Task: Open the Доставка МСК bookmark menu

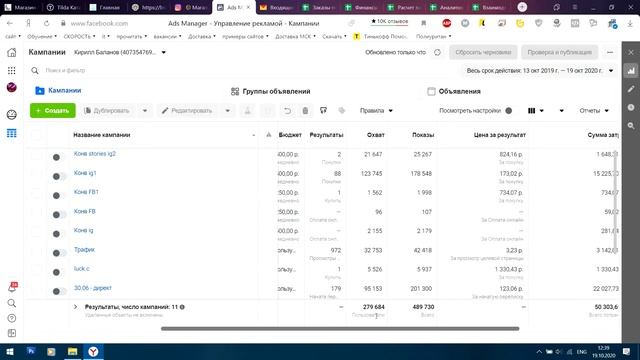Action: [x=295, y=36]
